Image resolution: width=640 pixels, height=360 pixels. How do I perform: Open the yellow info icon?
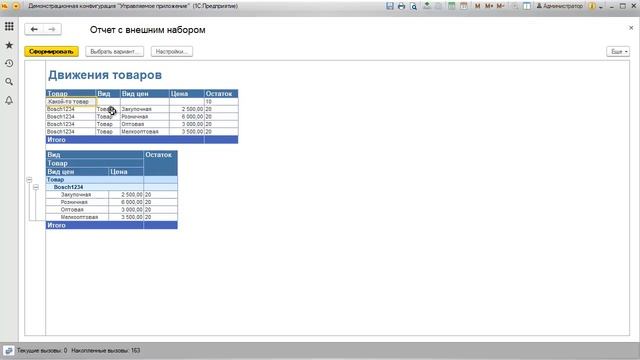click(592, 6)
